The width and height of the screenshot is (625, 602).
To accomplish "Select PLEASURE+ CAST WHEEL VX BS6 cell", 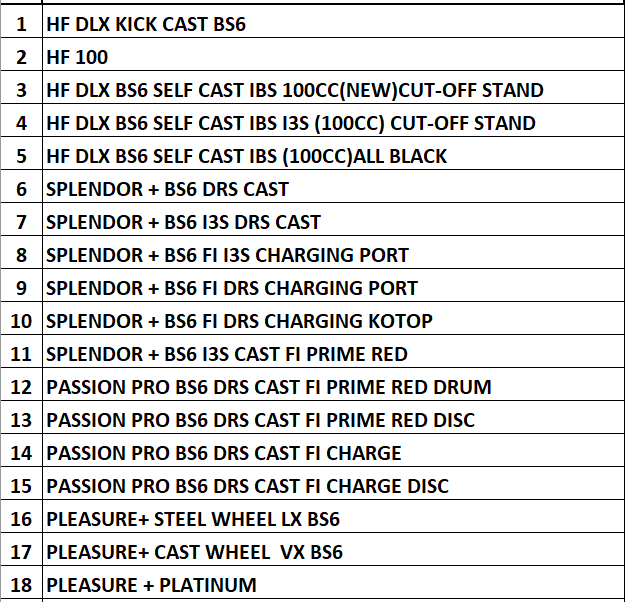I will point(195,552).
